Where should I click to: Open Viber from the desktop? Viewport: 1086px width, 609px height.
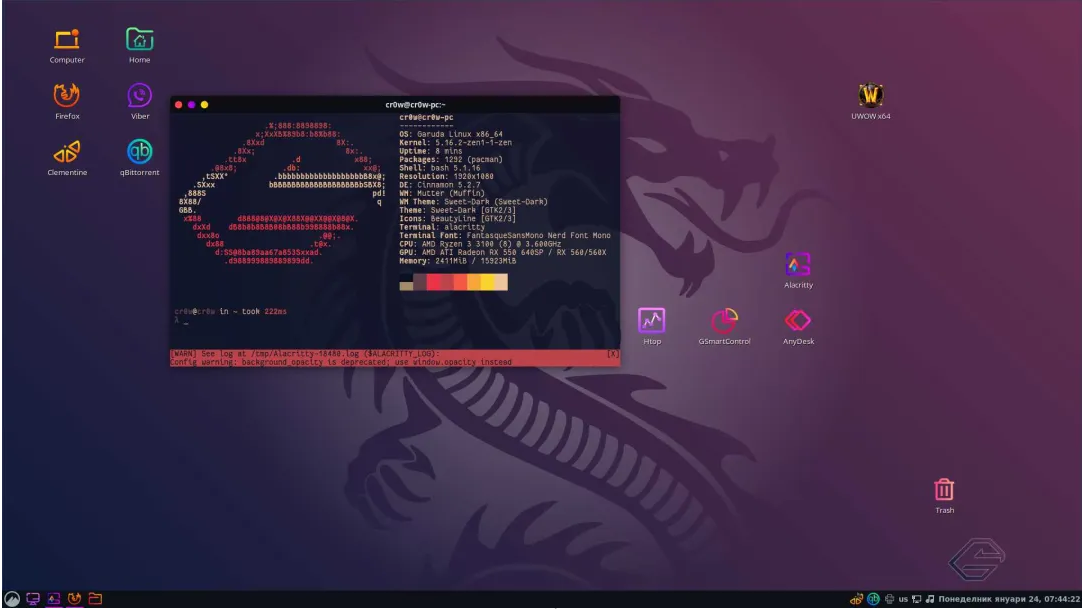click(139, 97)
